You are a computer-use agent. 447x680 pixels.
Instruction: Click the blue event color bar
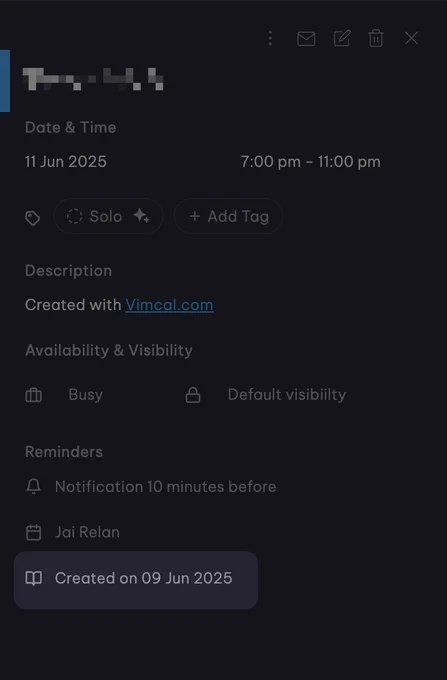5,81
